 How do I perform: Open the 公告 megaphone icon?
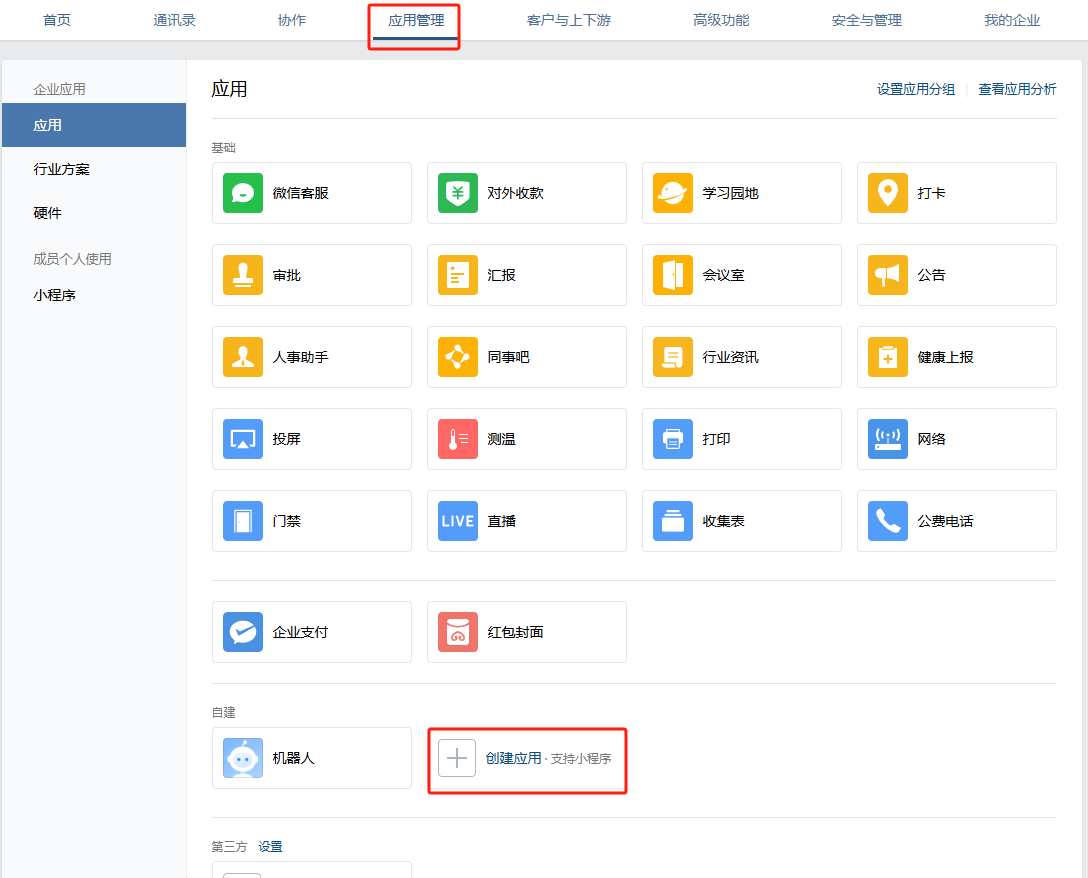888,275
